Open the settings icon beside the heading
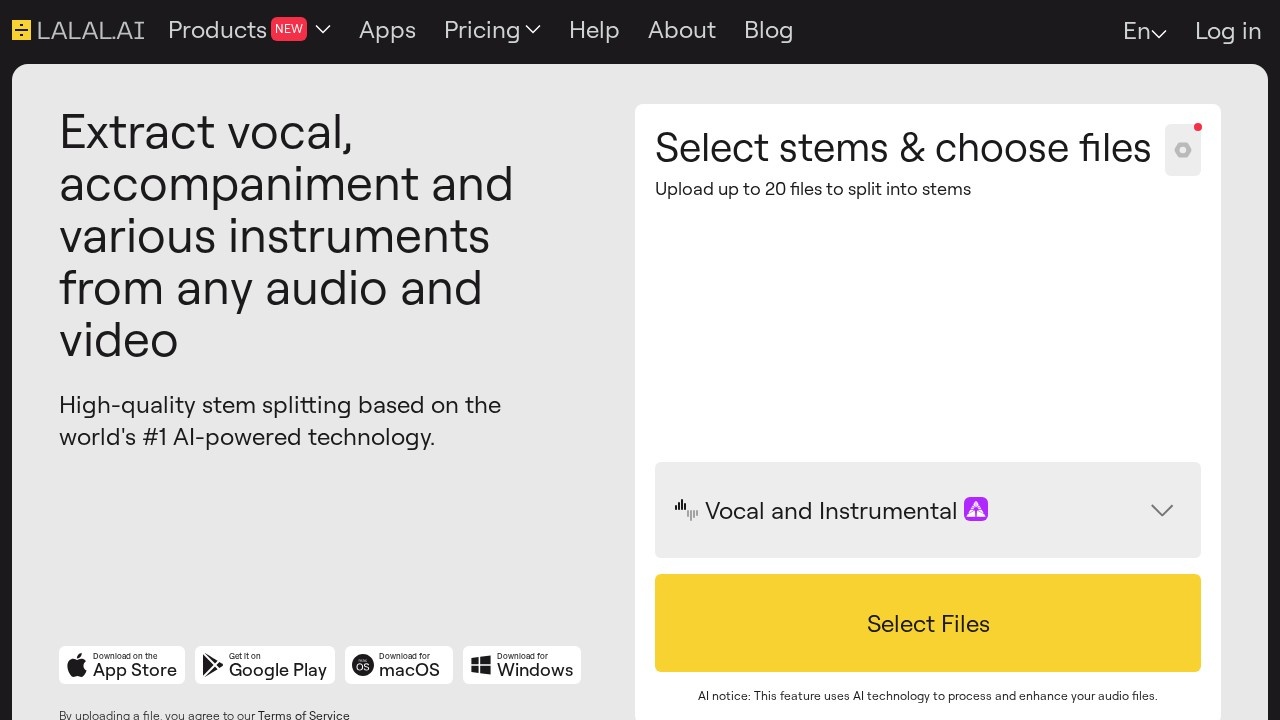Screen dimensions: 1280x720 coord(1182,150)
